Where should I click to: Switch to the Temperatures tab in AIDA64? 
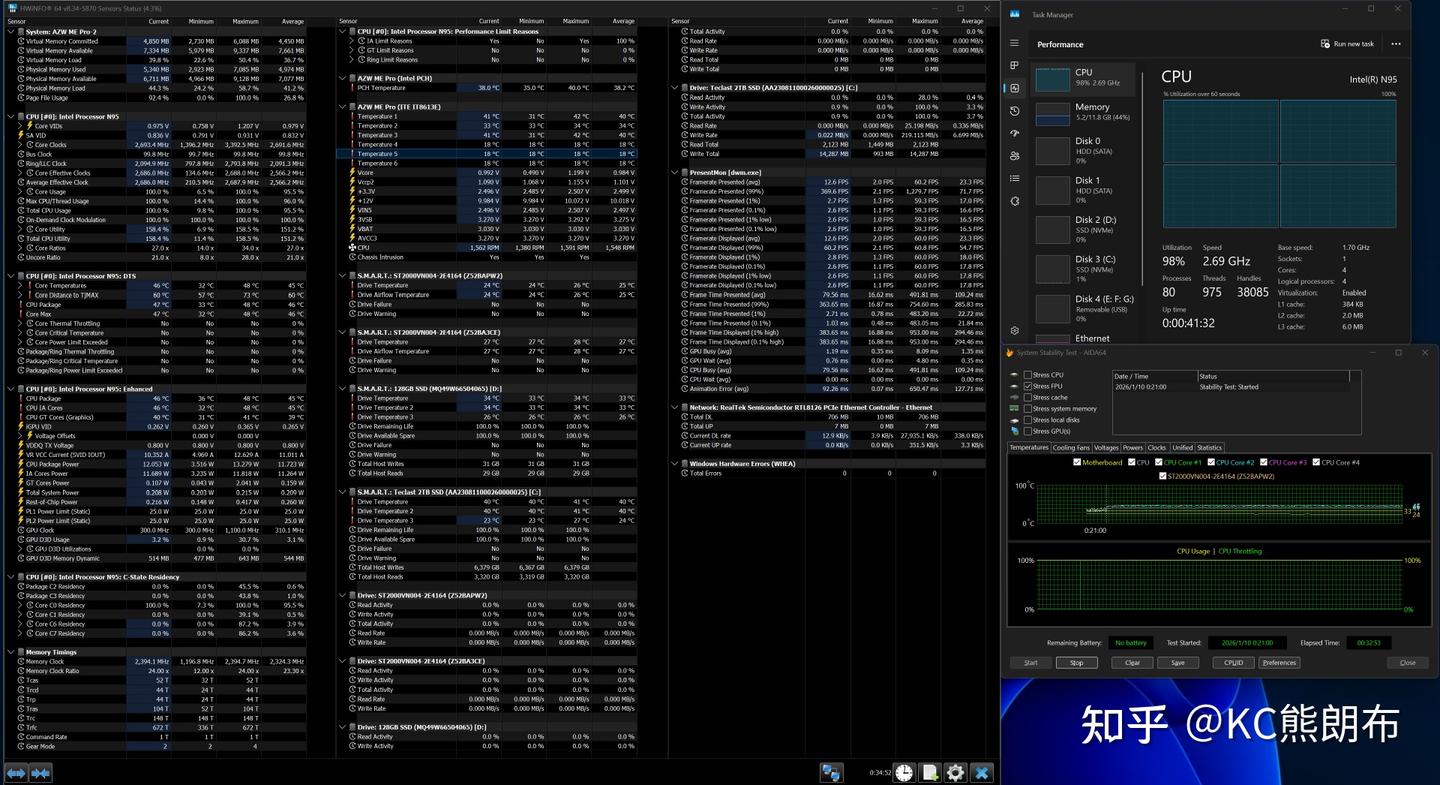click(1029, 448)
